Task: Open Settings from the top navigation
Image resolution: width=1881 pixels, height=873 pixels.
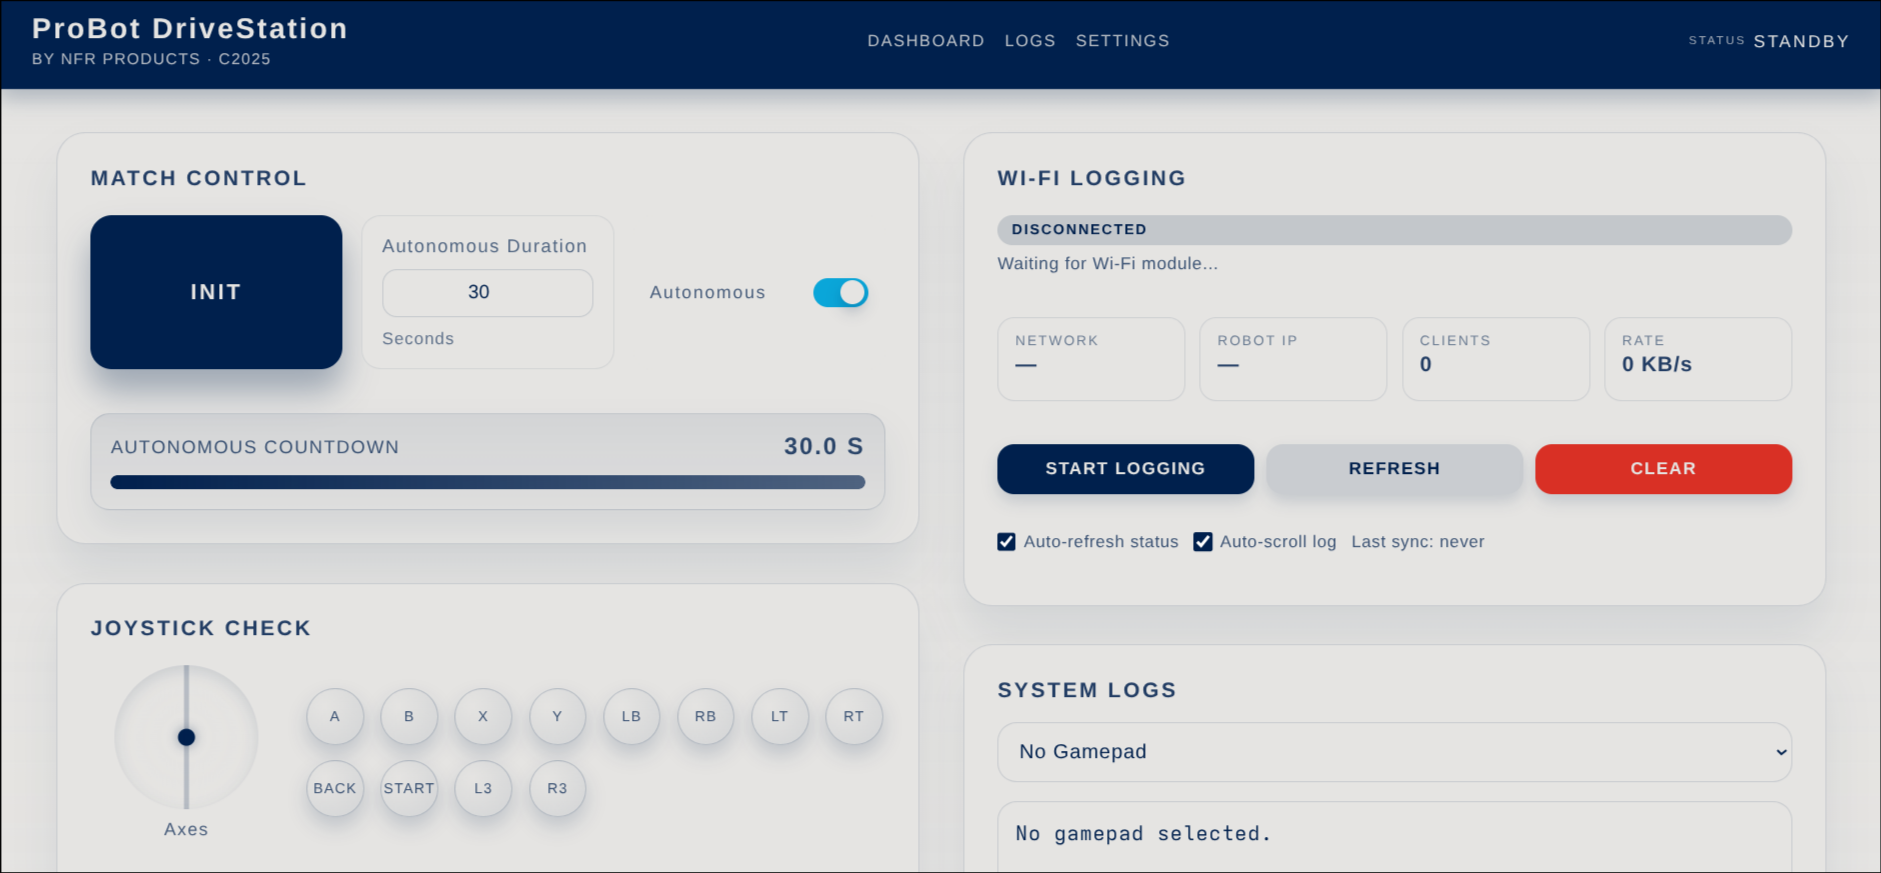Action: tap(1122, 41)
